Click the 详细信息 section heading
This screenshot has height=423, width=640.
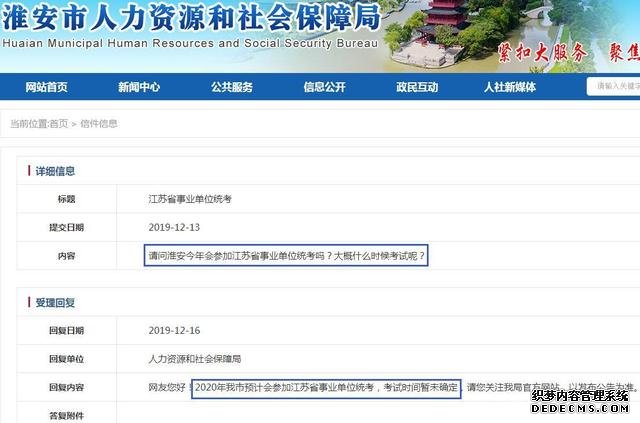tap(55, 171)
